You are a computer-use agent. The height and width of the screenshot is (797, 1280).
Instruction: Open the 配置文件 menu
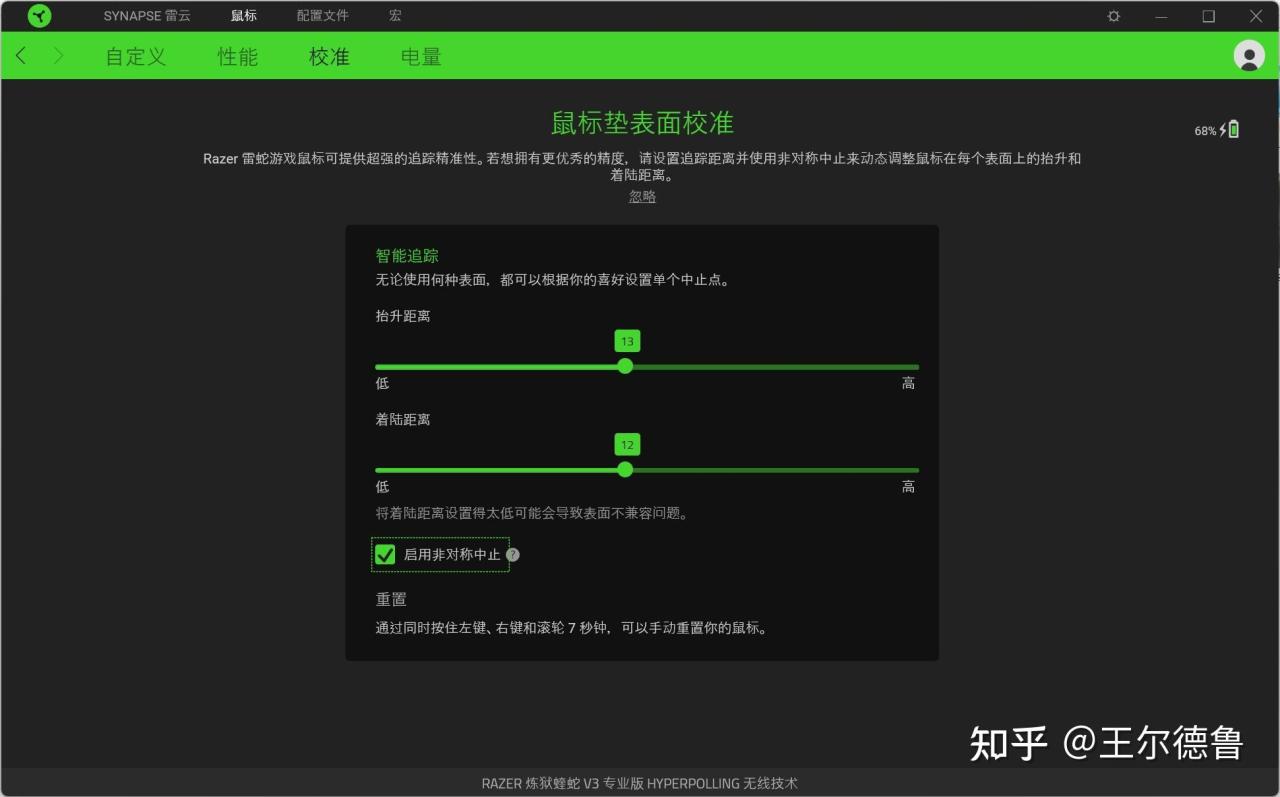pos(323,16)
